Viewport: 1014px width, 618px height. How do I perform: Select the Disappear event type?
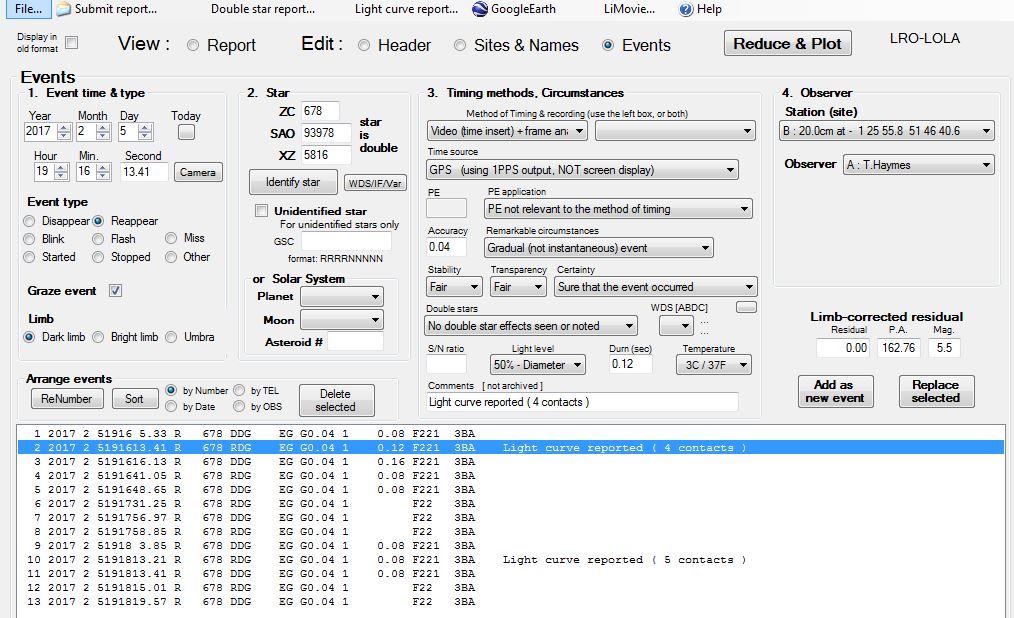(30, 221)
